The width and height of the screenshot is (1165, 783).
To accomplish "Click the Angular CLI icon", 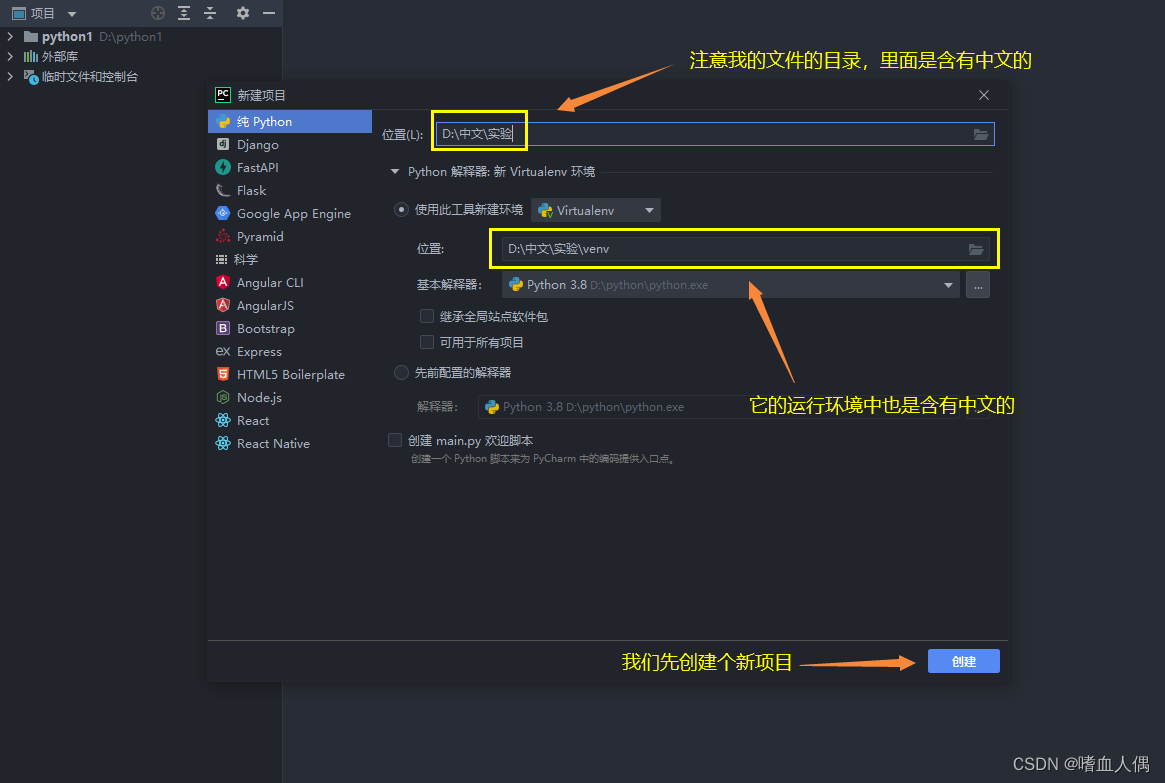I will 223,282.
